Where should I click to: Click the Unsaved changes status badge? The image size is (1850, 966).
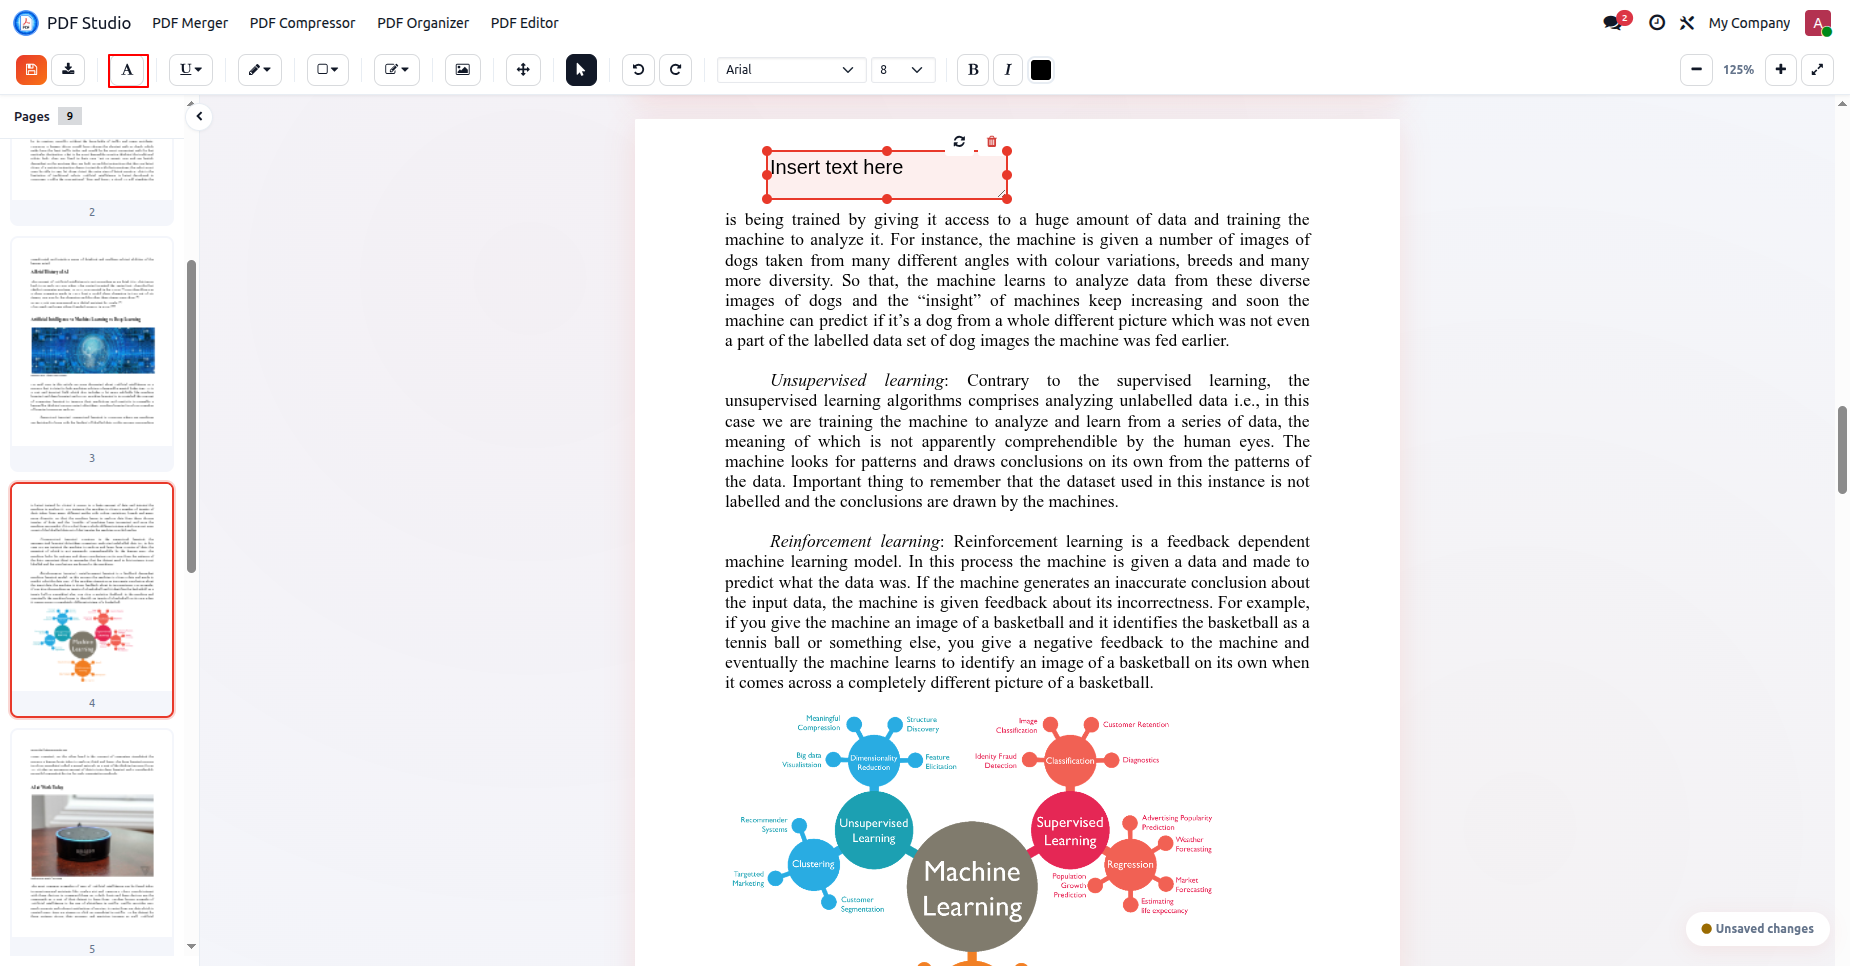[x=1757, y=929]
